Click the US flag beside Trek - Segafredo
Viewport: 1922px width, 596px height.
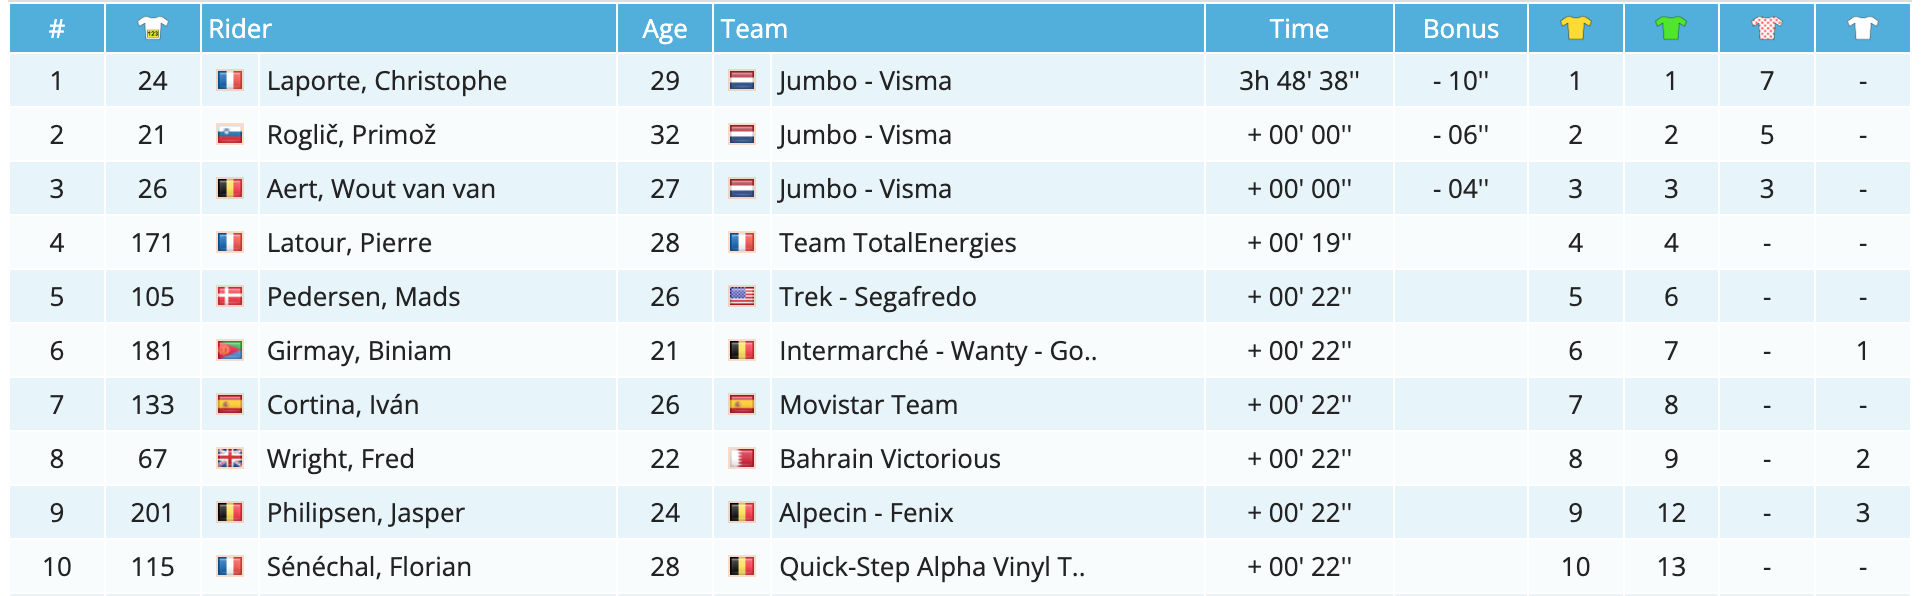[742, 296]
